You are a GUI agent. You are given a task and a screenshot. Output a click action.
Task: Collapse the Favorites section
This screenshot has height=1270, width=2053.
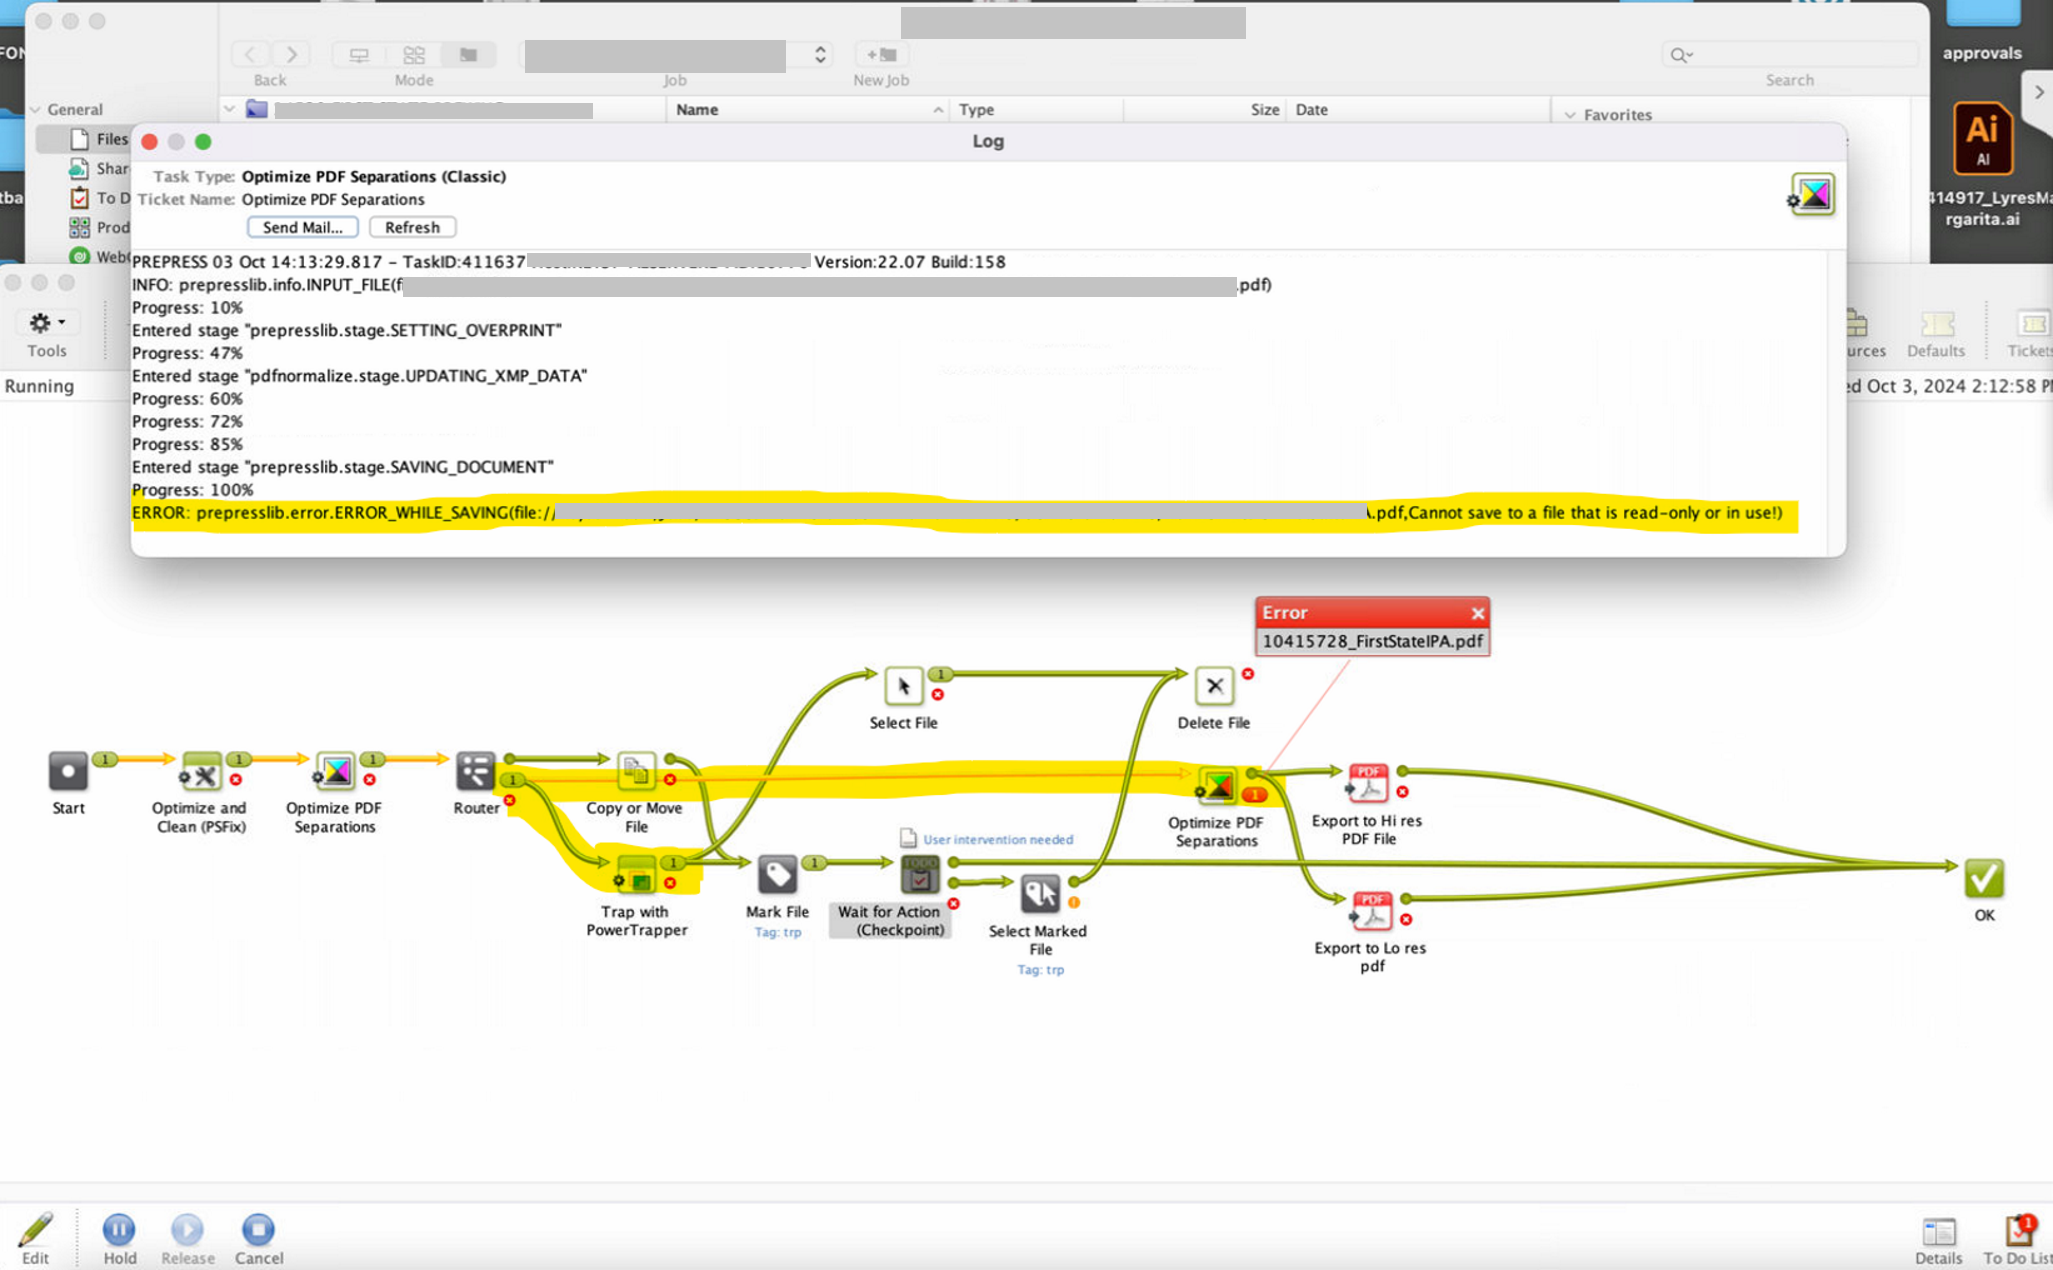click(1570, 115)
